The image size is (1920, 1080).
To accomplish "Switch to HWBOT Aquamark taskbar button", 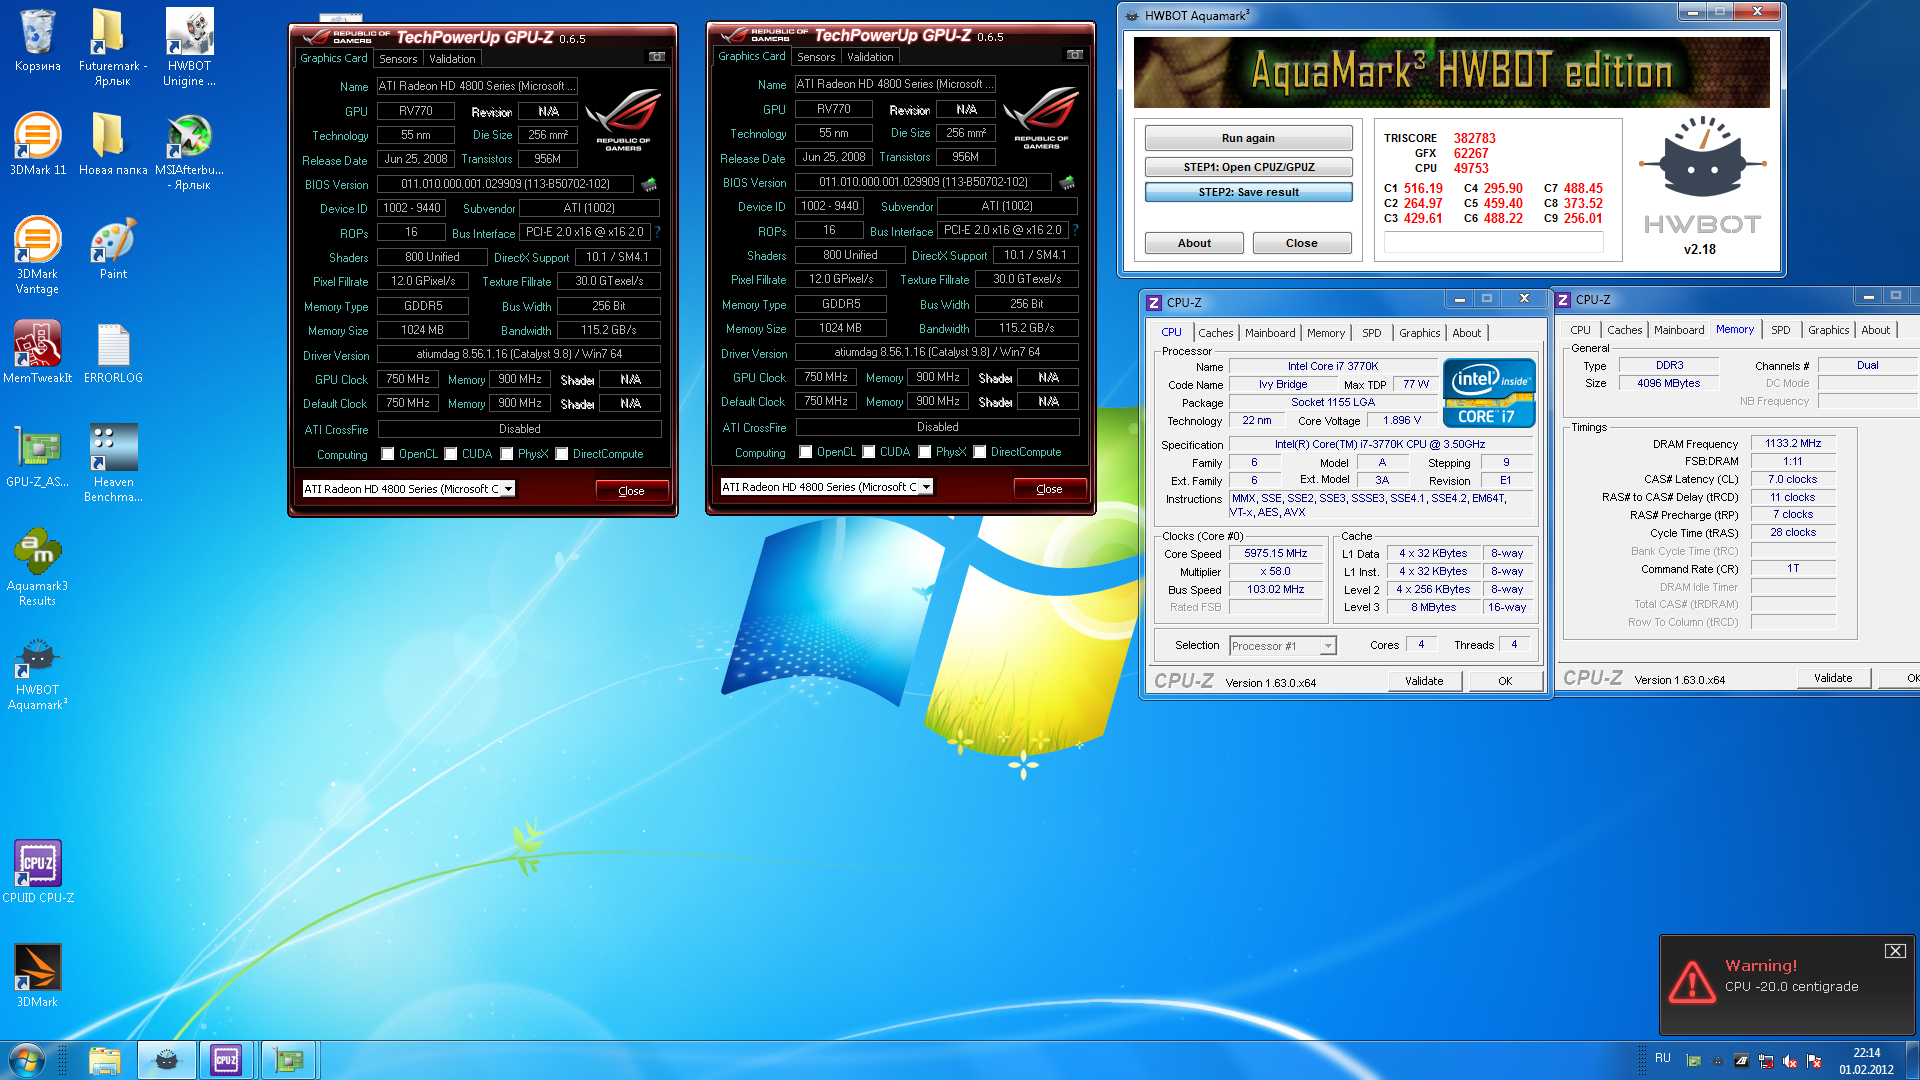I will pyautogui.click(x=166, y=1060).
